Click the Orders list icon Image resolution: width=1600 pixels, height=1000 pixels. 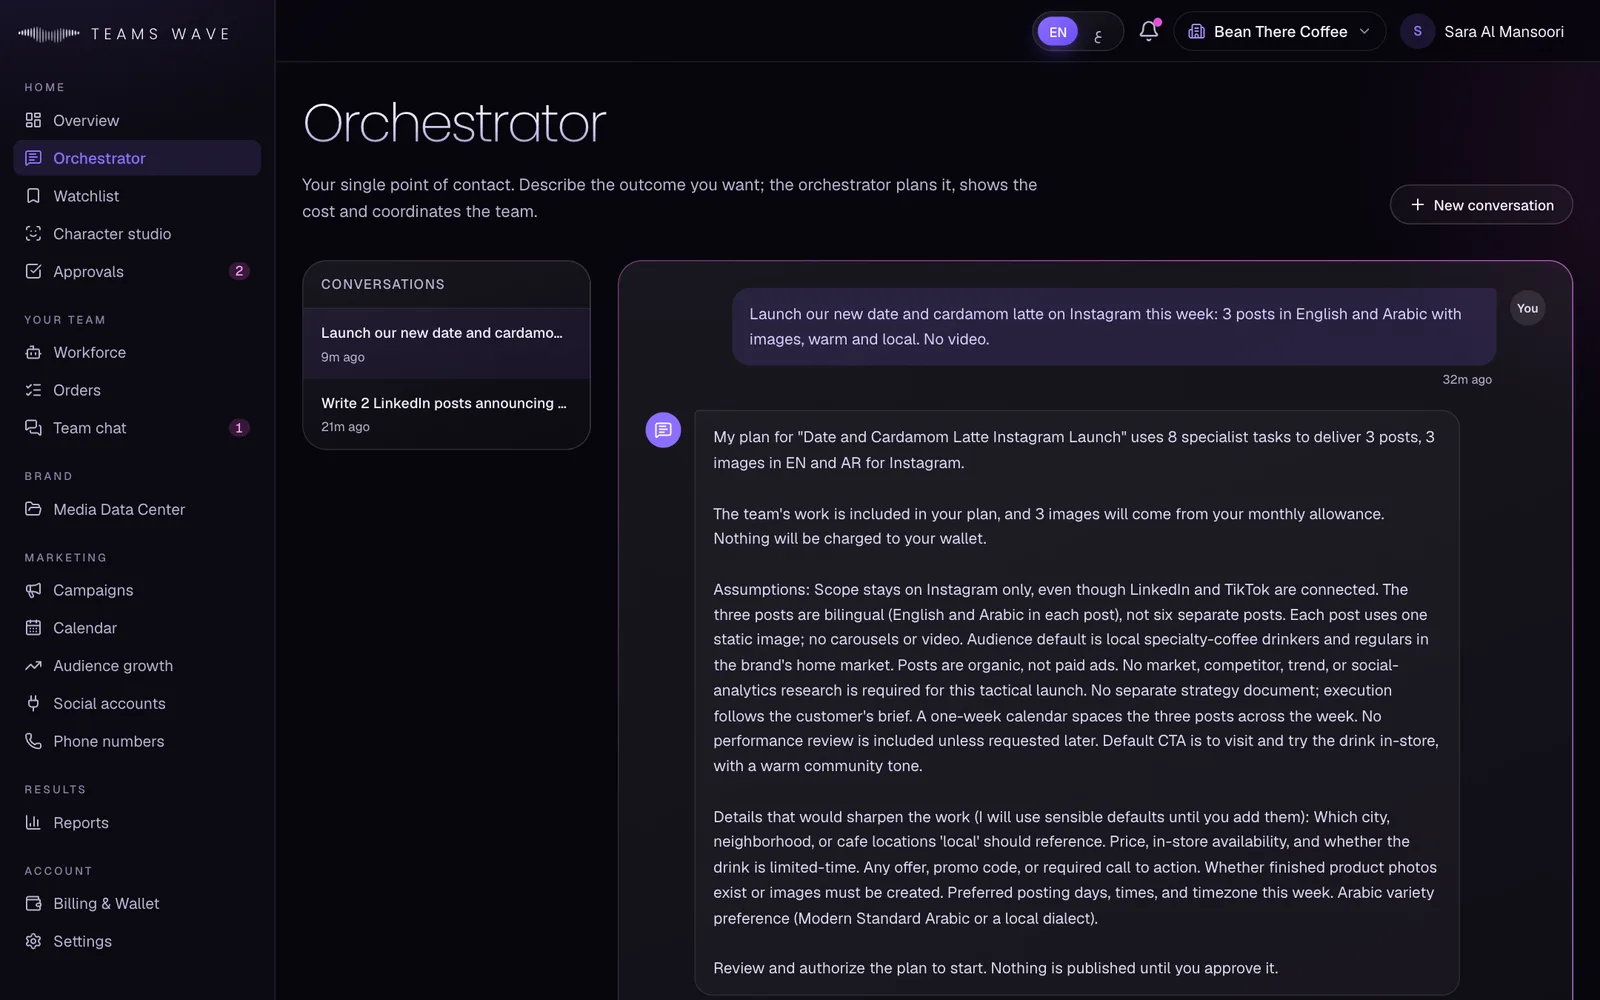pos(33,390)
